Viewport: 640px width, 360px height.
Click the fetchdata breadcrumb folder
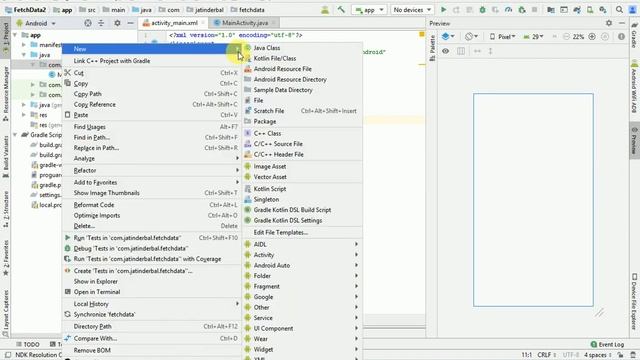tap(248, 9)
